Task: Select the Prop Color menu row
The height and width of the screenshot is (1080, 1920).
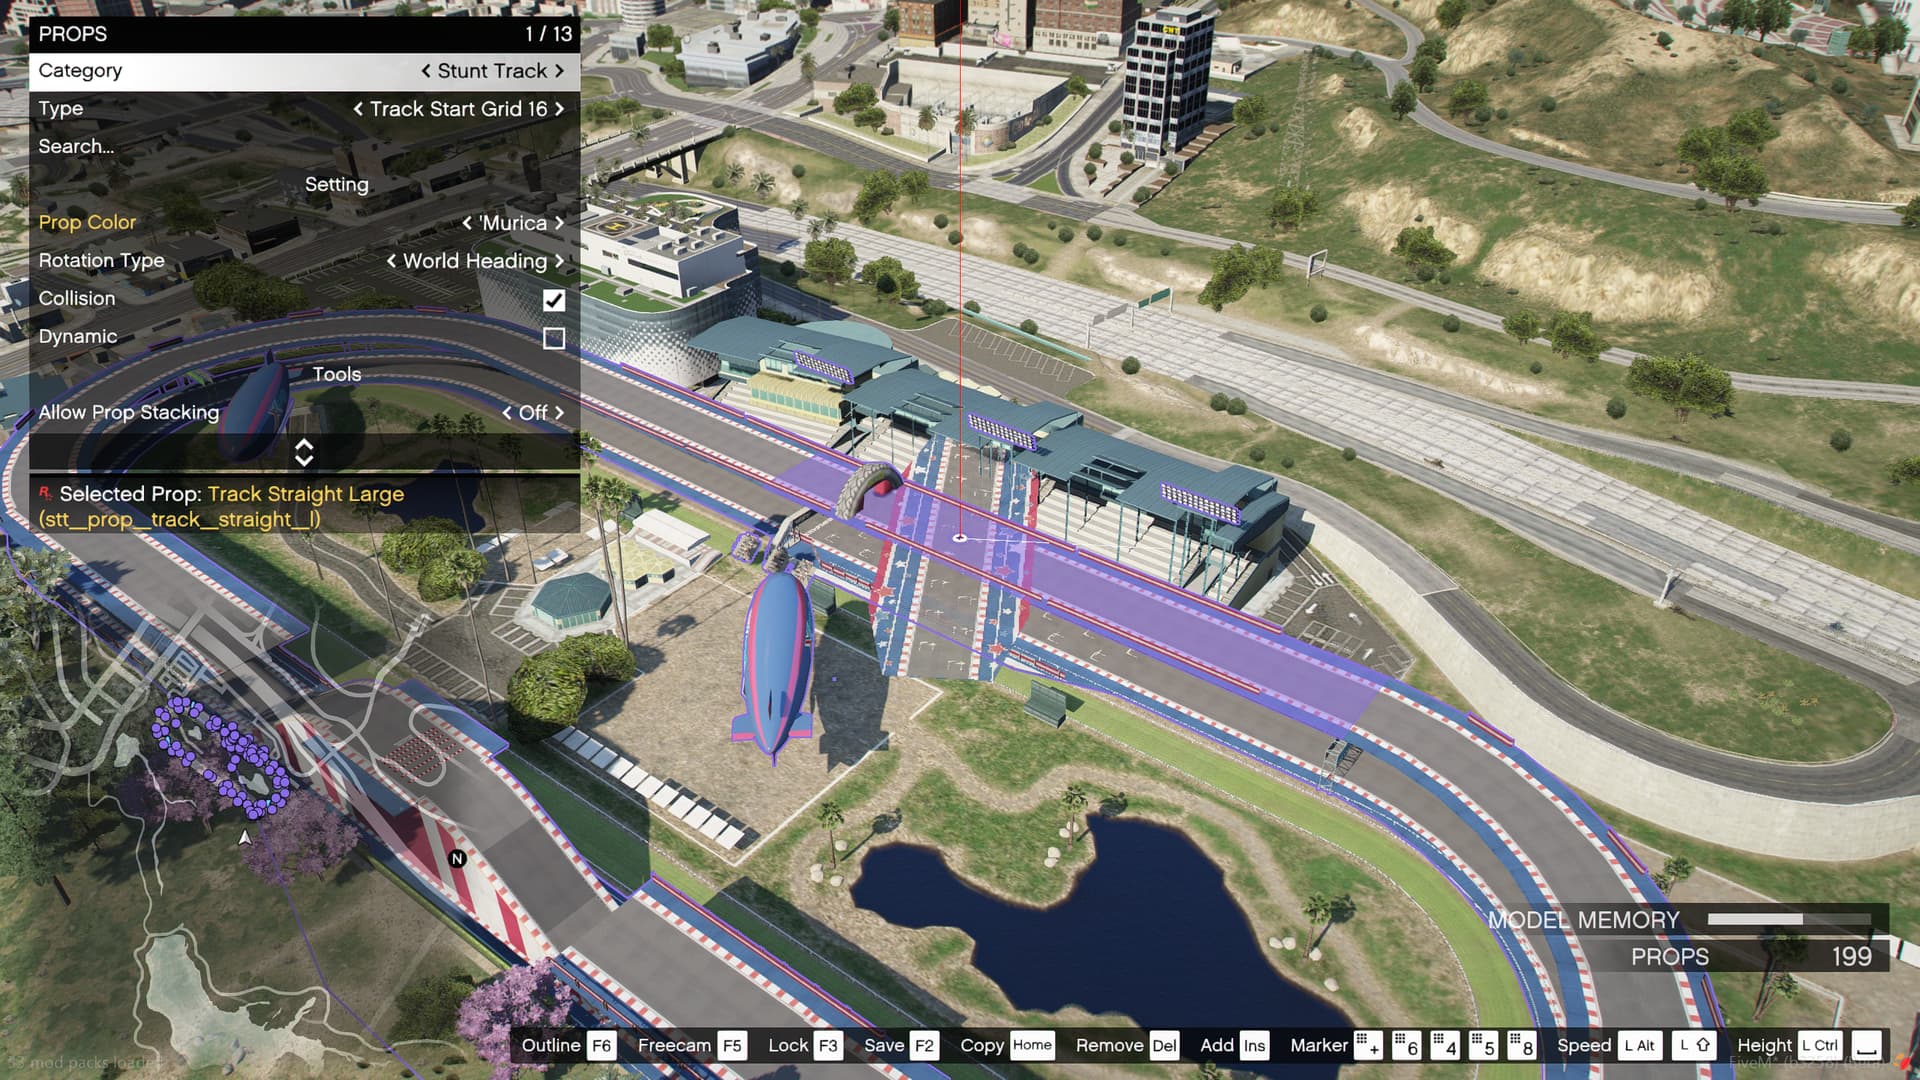Action: click(304, 223)
